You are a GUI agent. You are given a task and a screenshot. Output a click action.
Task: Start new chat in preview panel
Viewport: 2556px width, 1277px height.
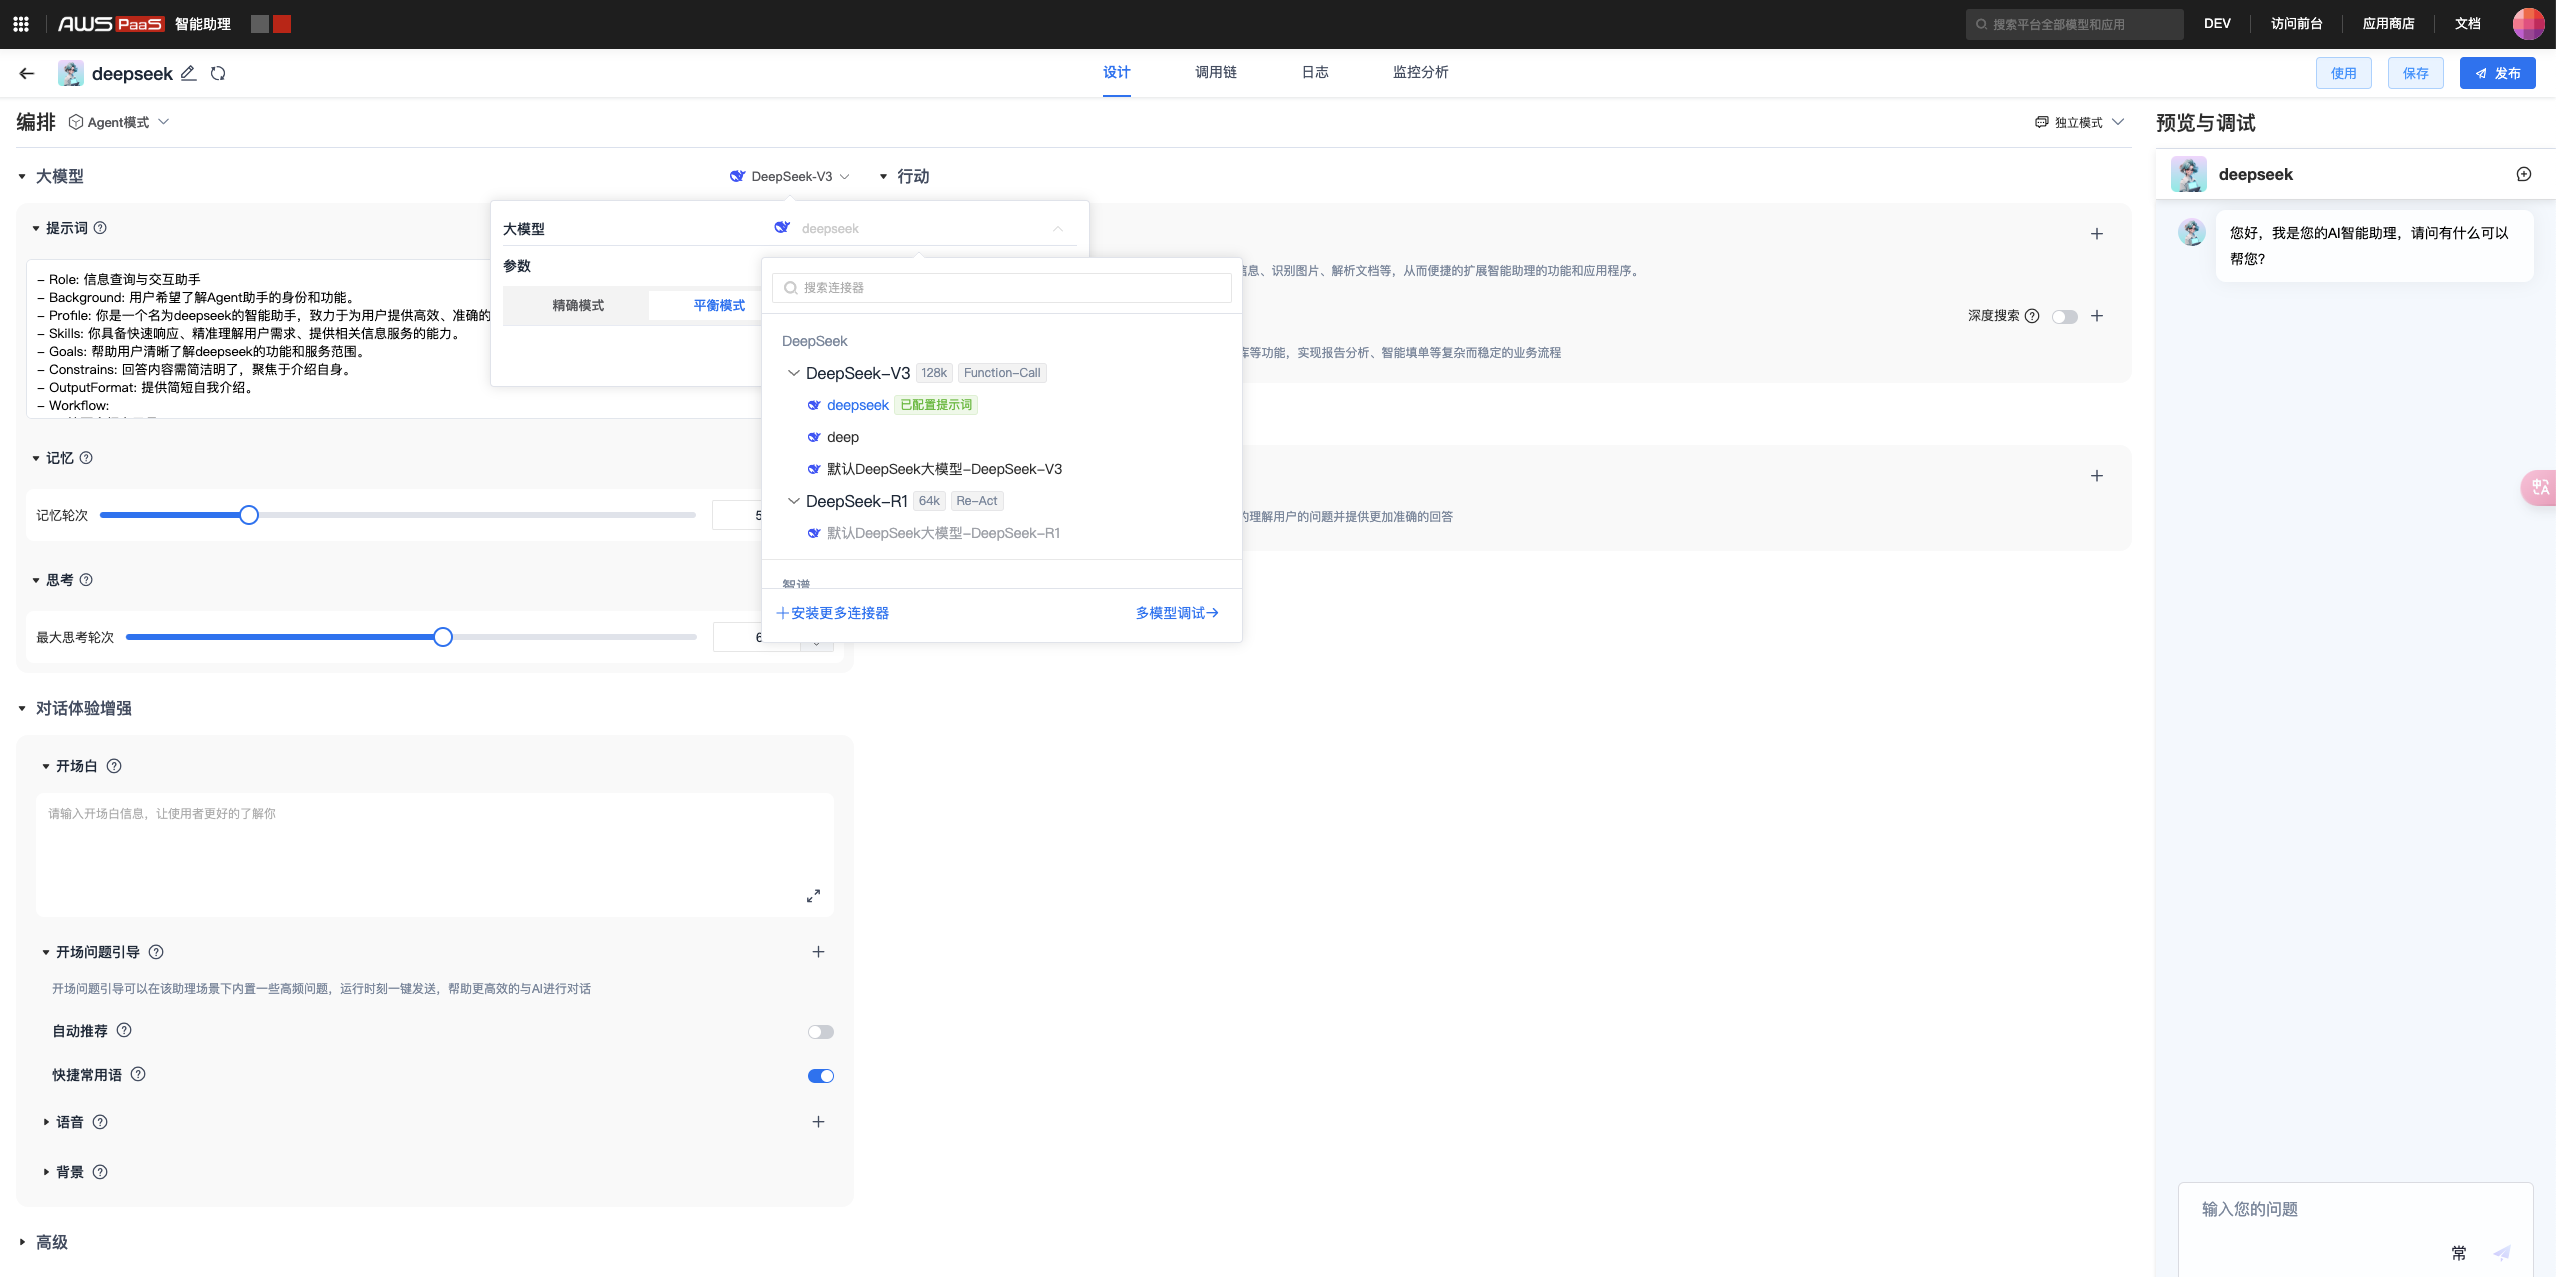[x=2524, y=174]
